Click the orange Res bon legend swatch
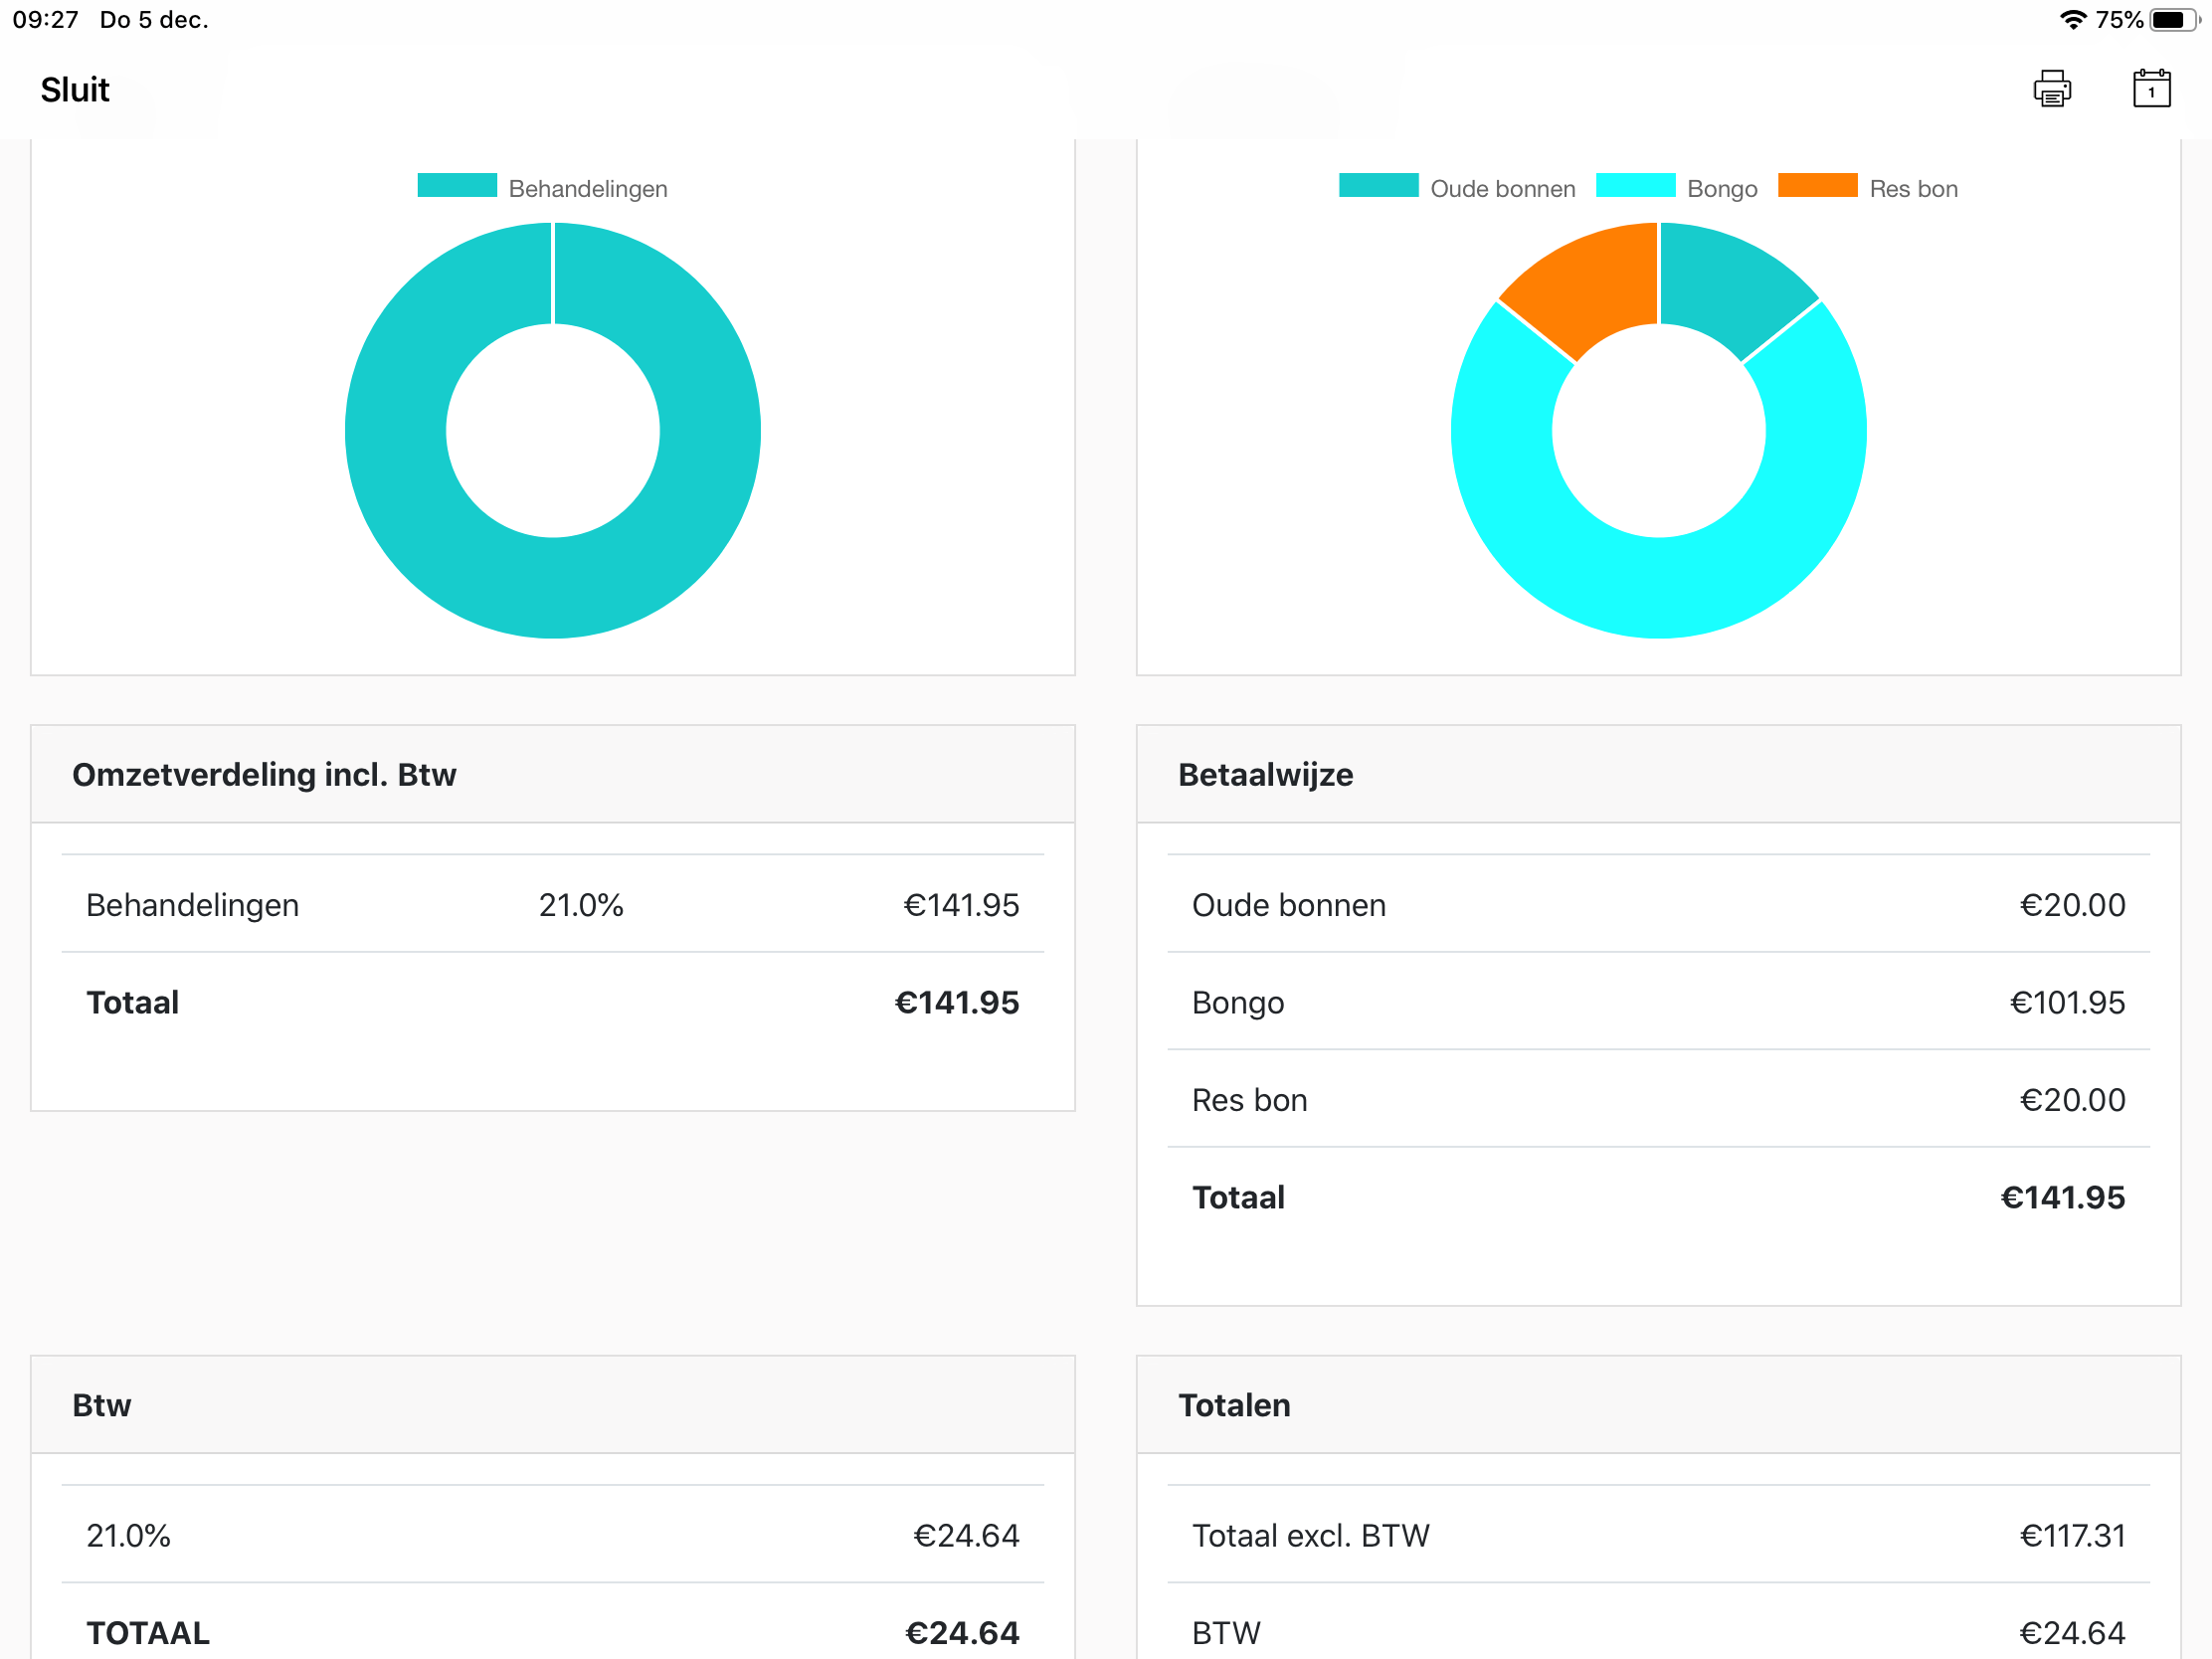Viewport: 2212px width, 1659px height. (x=1816, y=186)
